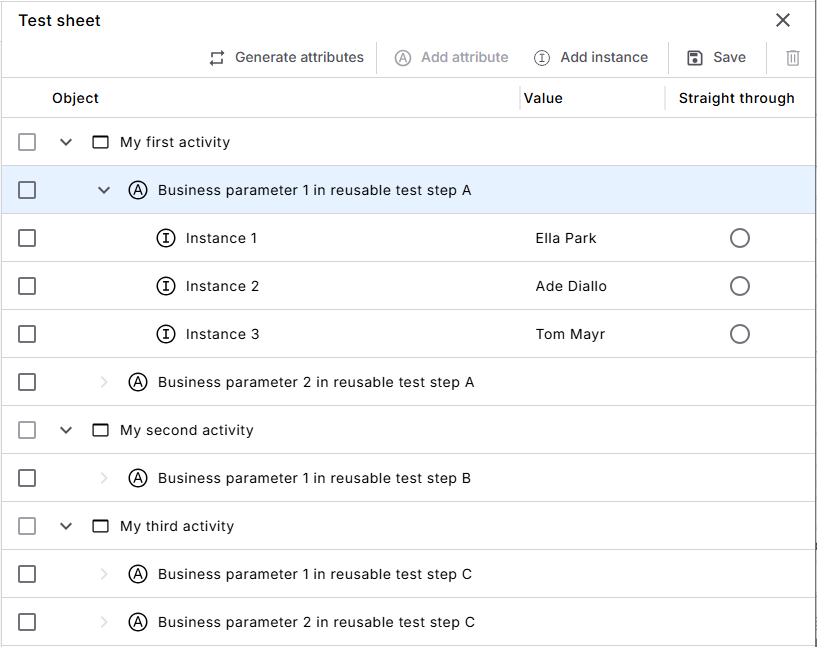This screenshot has width=817, height=647.
Task: Click My third activity window icon
Action: [x=101, y=526]
